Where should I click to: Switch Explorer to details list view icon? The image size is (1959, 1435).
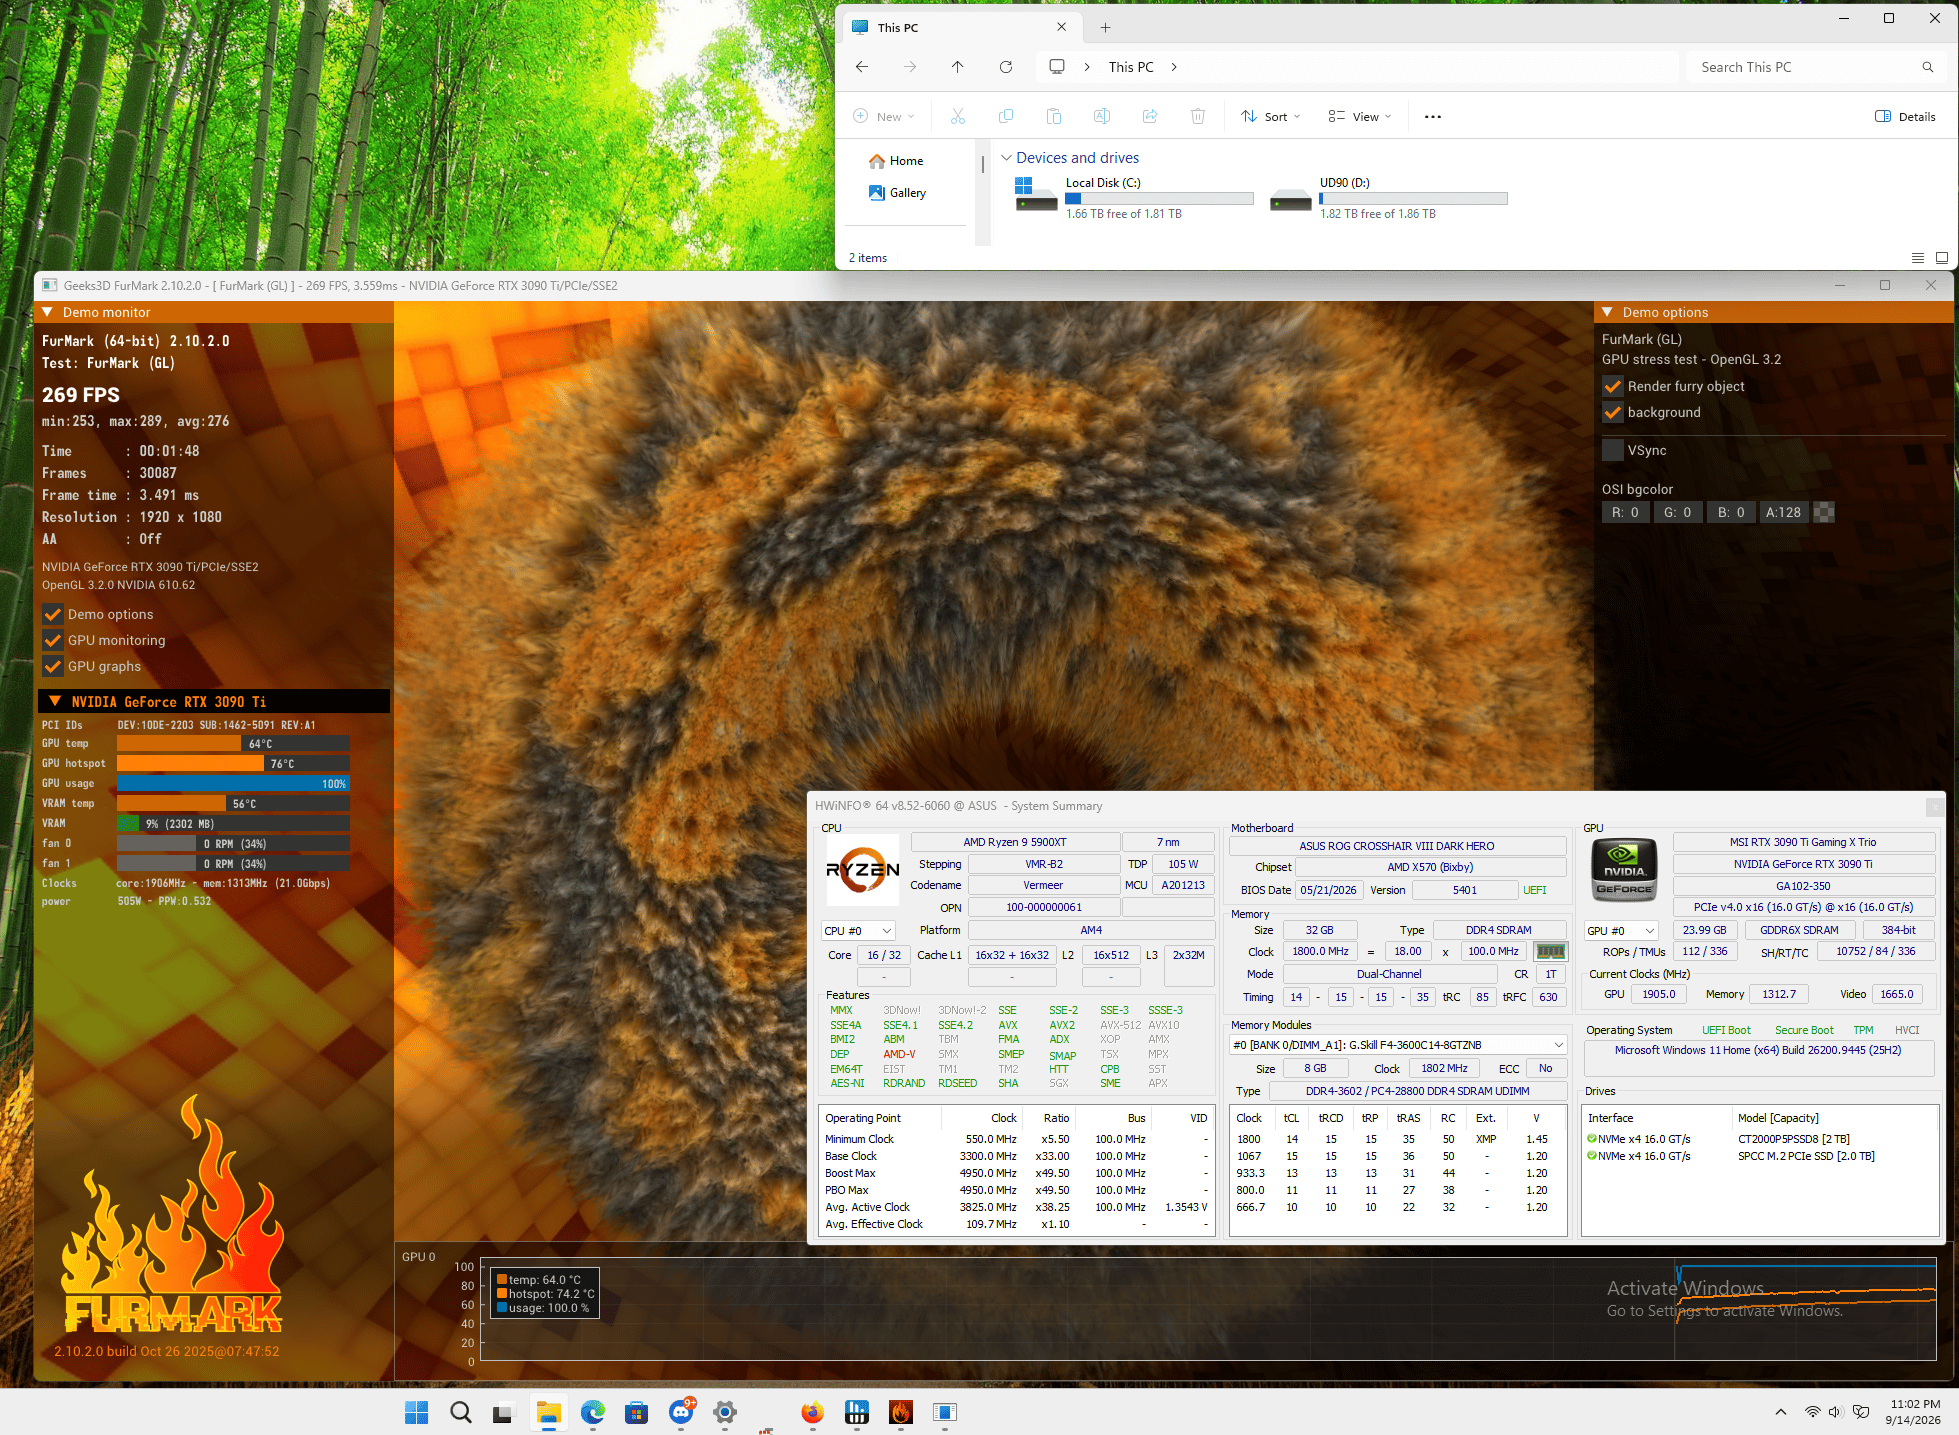click(x=1918, y=258)
